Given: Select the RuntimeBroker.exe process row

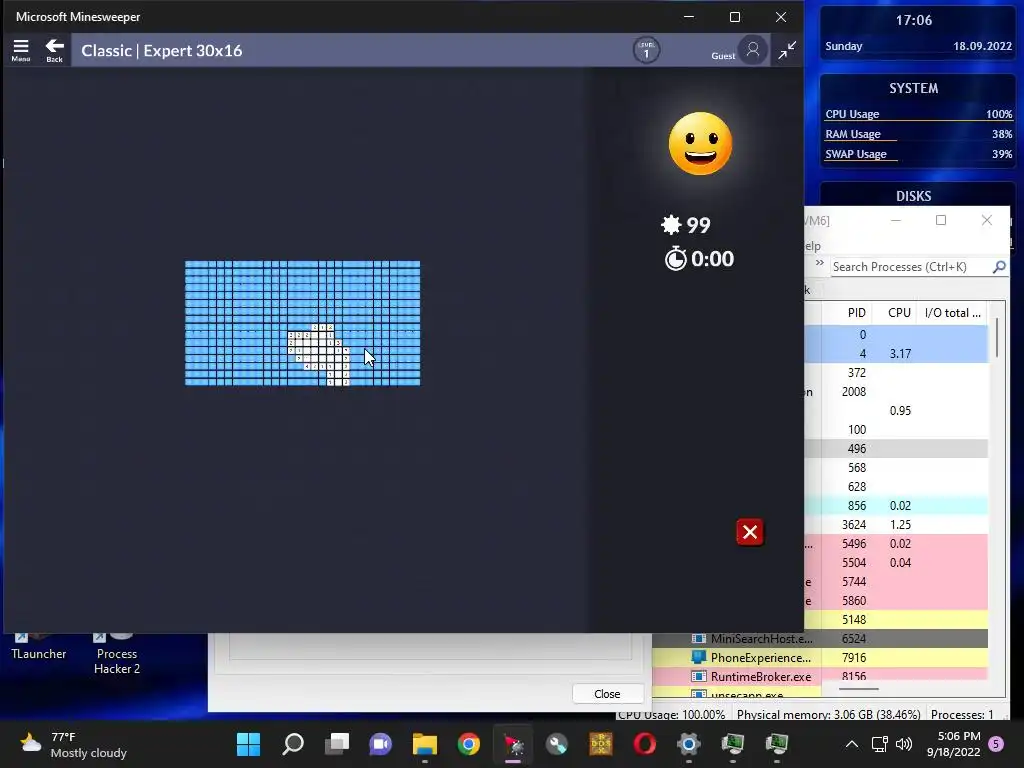Looking at the screenshot, I should 820,676.
